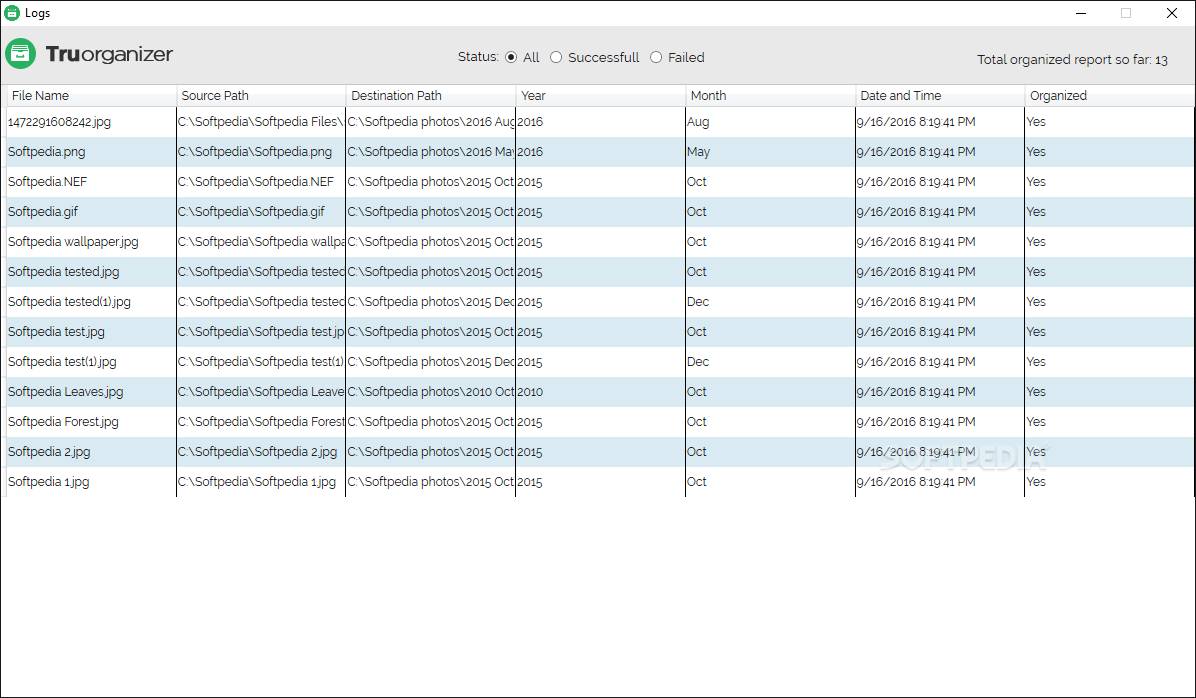Sort by File Name column header
The height and width of the screenshot is (698, 1196).
92,95
